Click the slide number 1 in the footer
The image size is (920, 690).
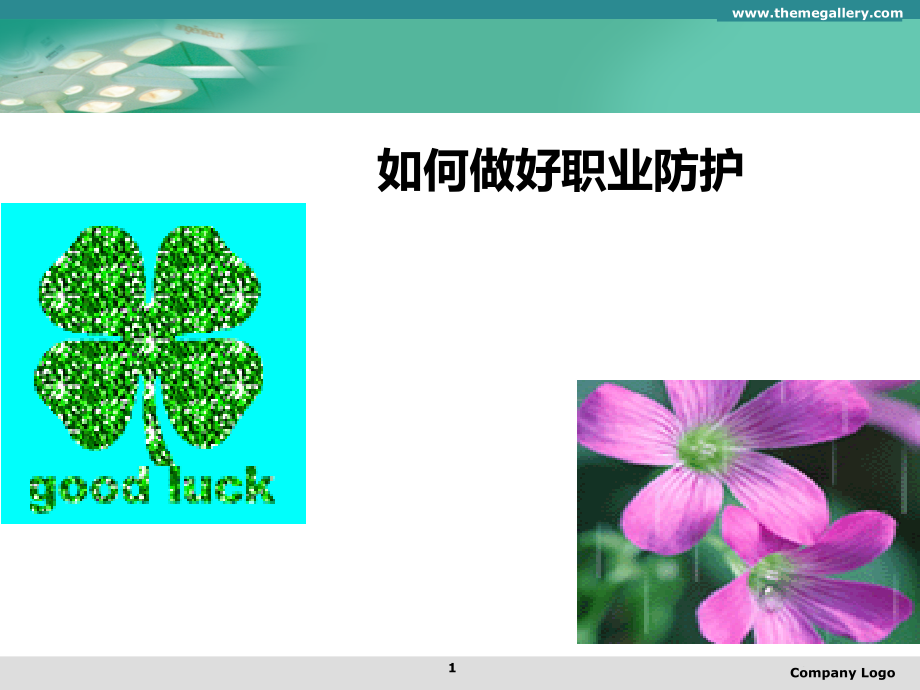tap(452, 667)
